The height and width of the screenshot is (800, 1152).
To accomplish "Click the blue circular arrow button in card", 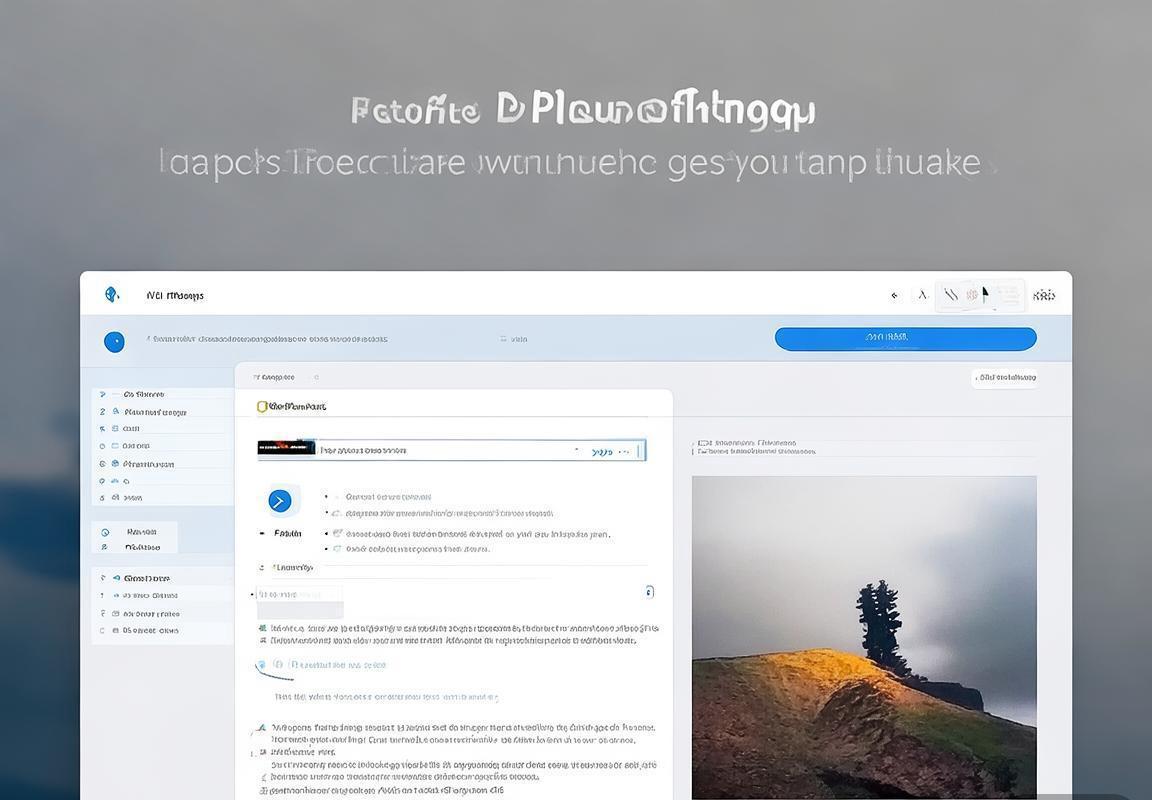I will click(279, 501).
